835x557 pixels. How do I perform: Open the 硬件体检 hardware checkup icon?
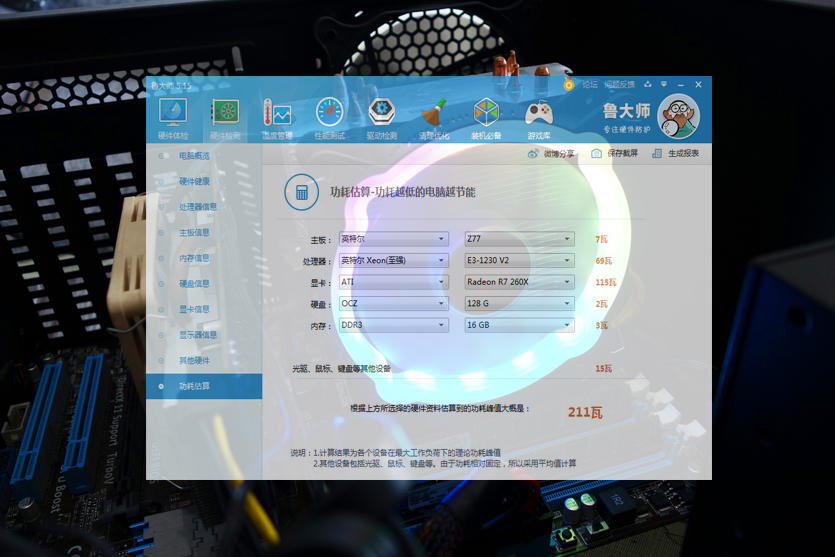tap(173, 113)
